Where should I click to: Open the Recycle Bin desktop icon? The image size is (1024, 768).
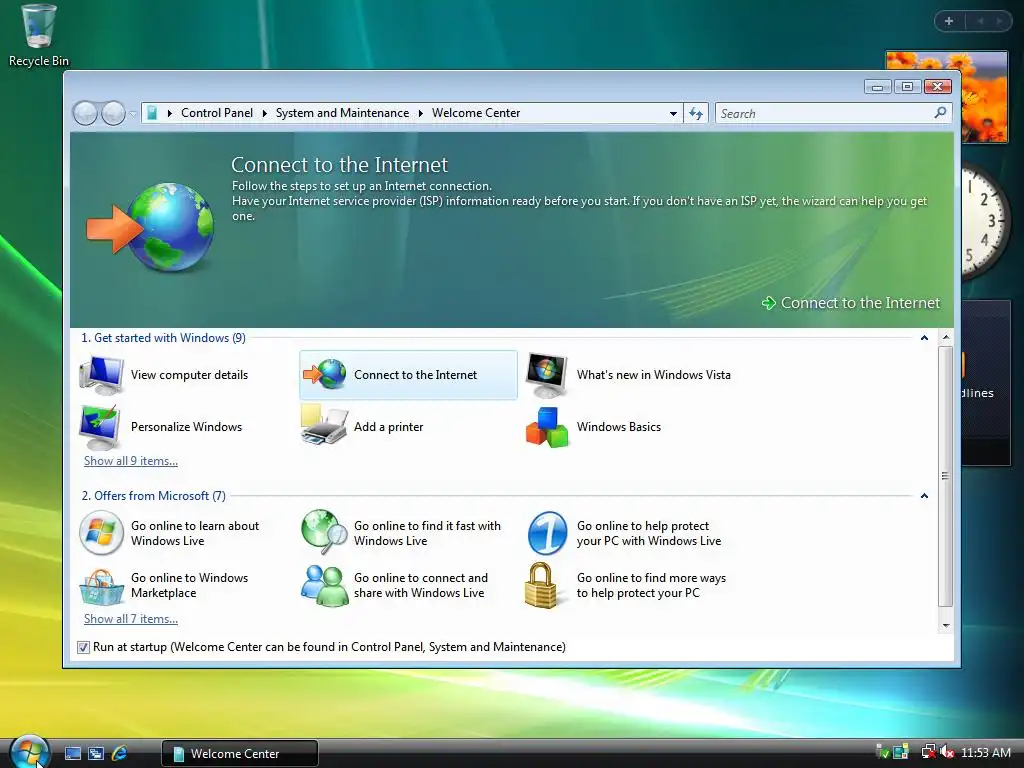[39, 35]
